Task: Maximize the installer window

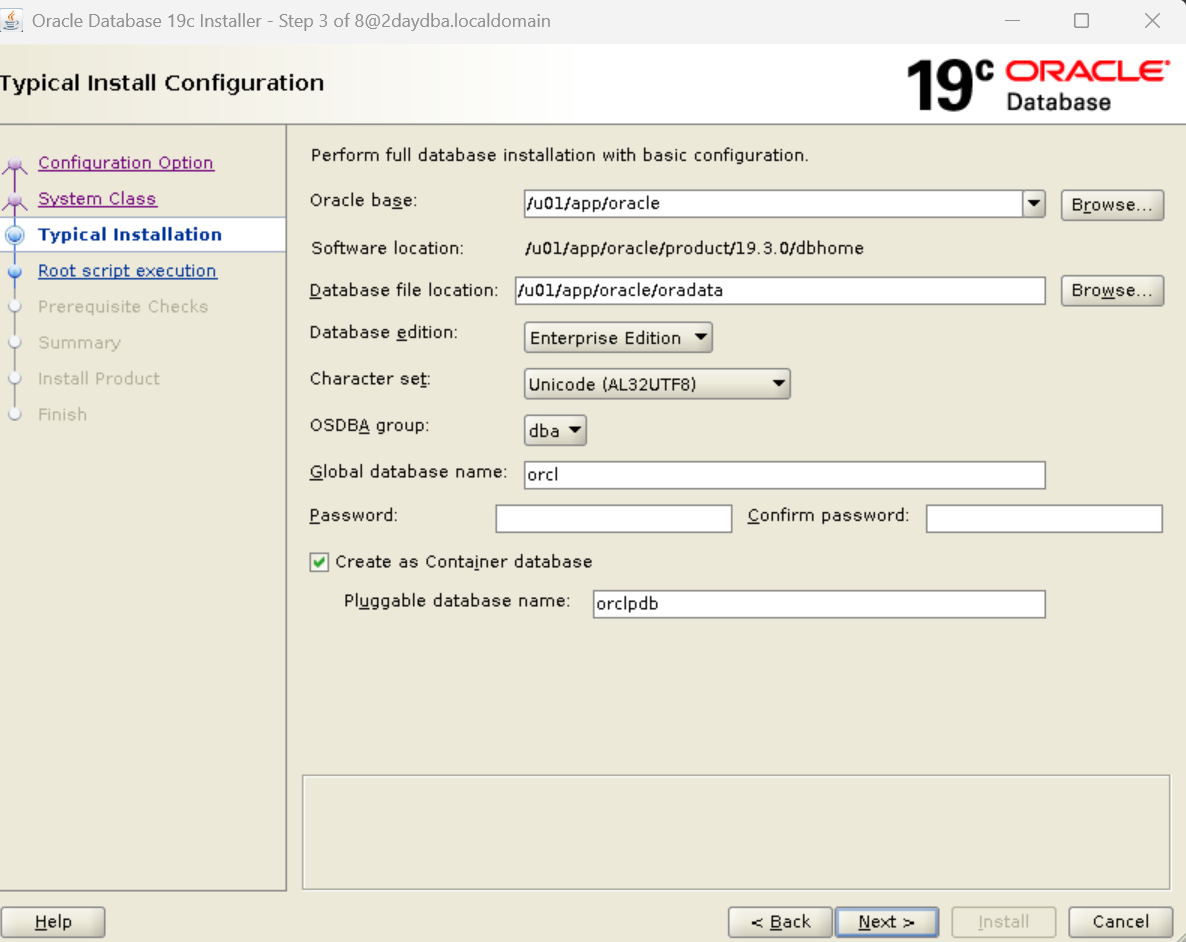Action: [1082, 20]
